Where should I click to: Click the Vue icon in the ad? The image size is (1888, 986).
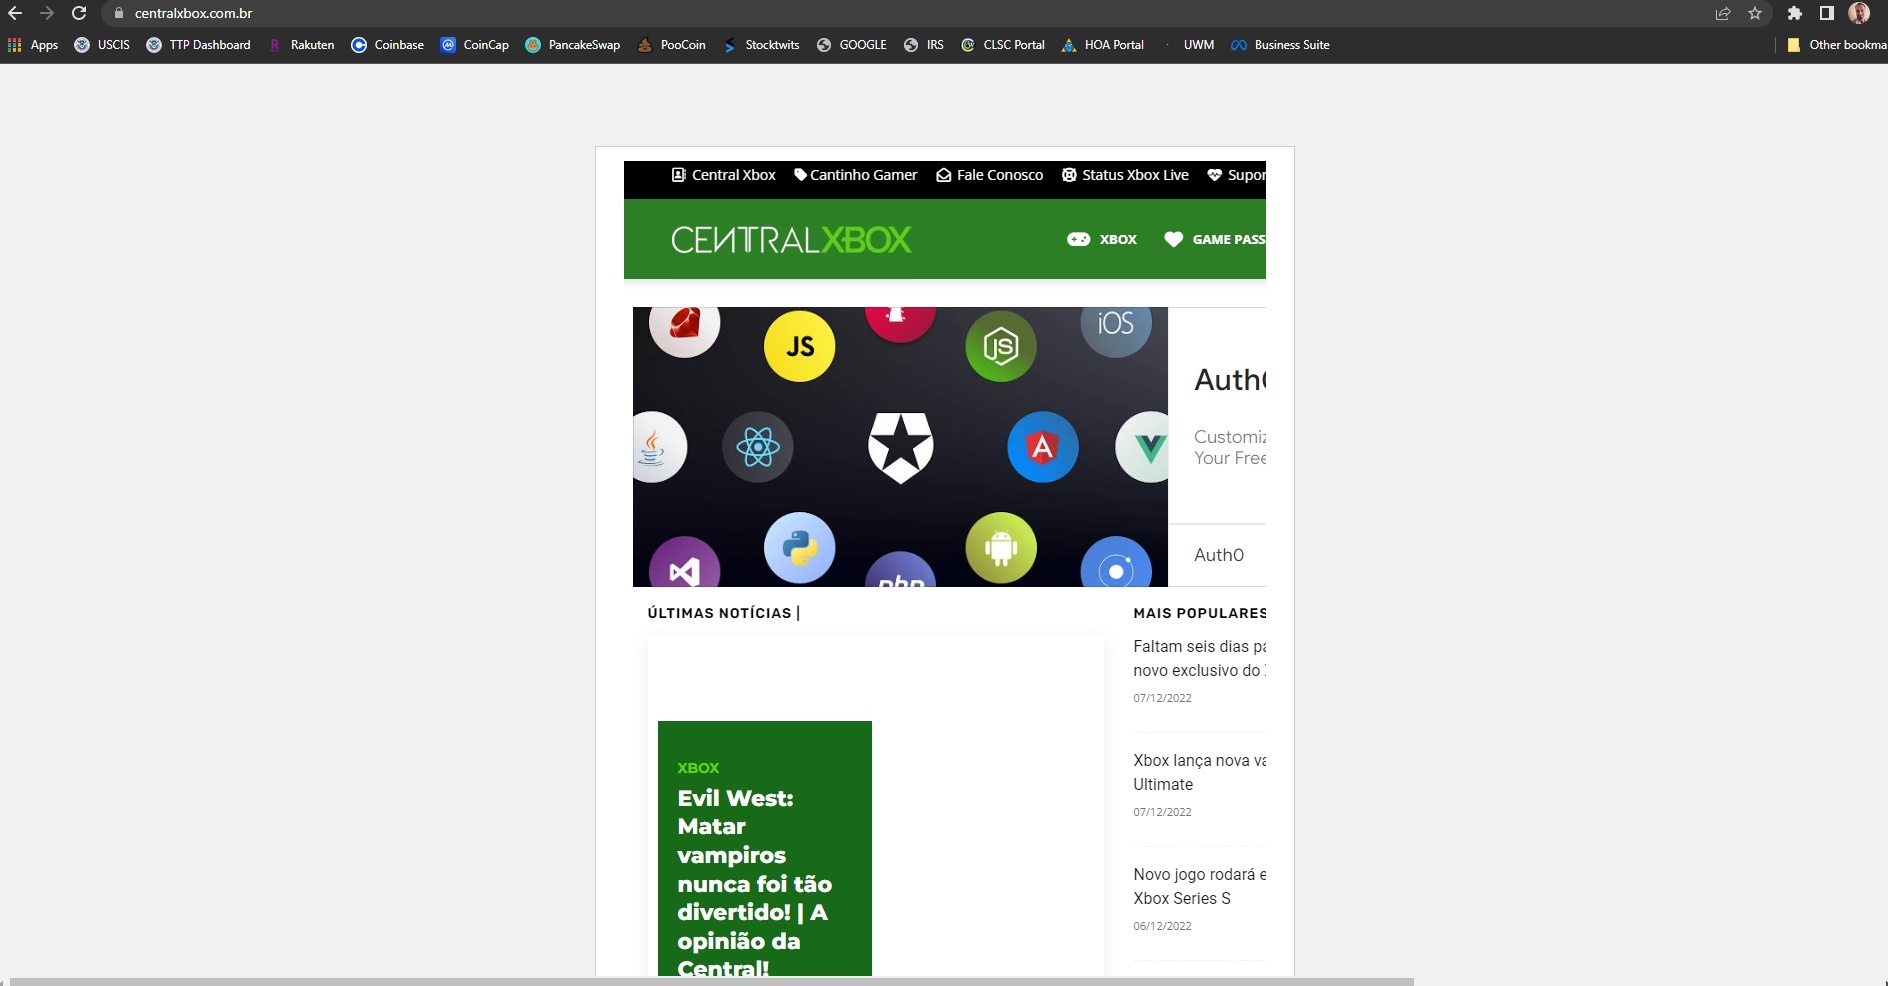[1143, 447]
